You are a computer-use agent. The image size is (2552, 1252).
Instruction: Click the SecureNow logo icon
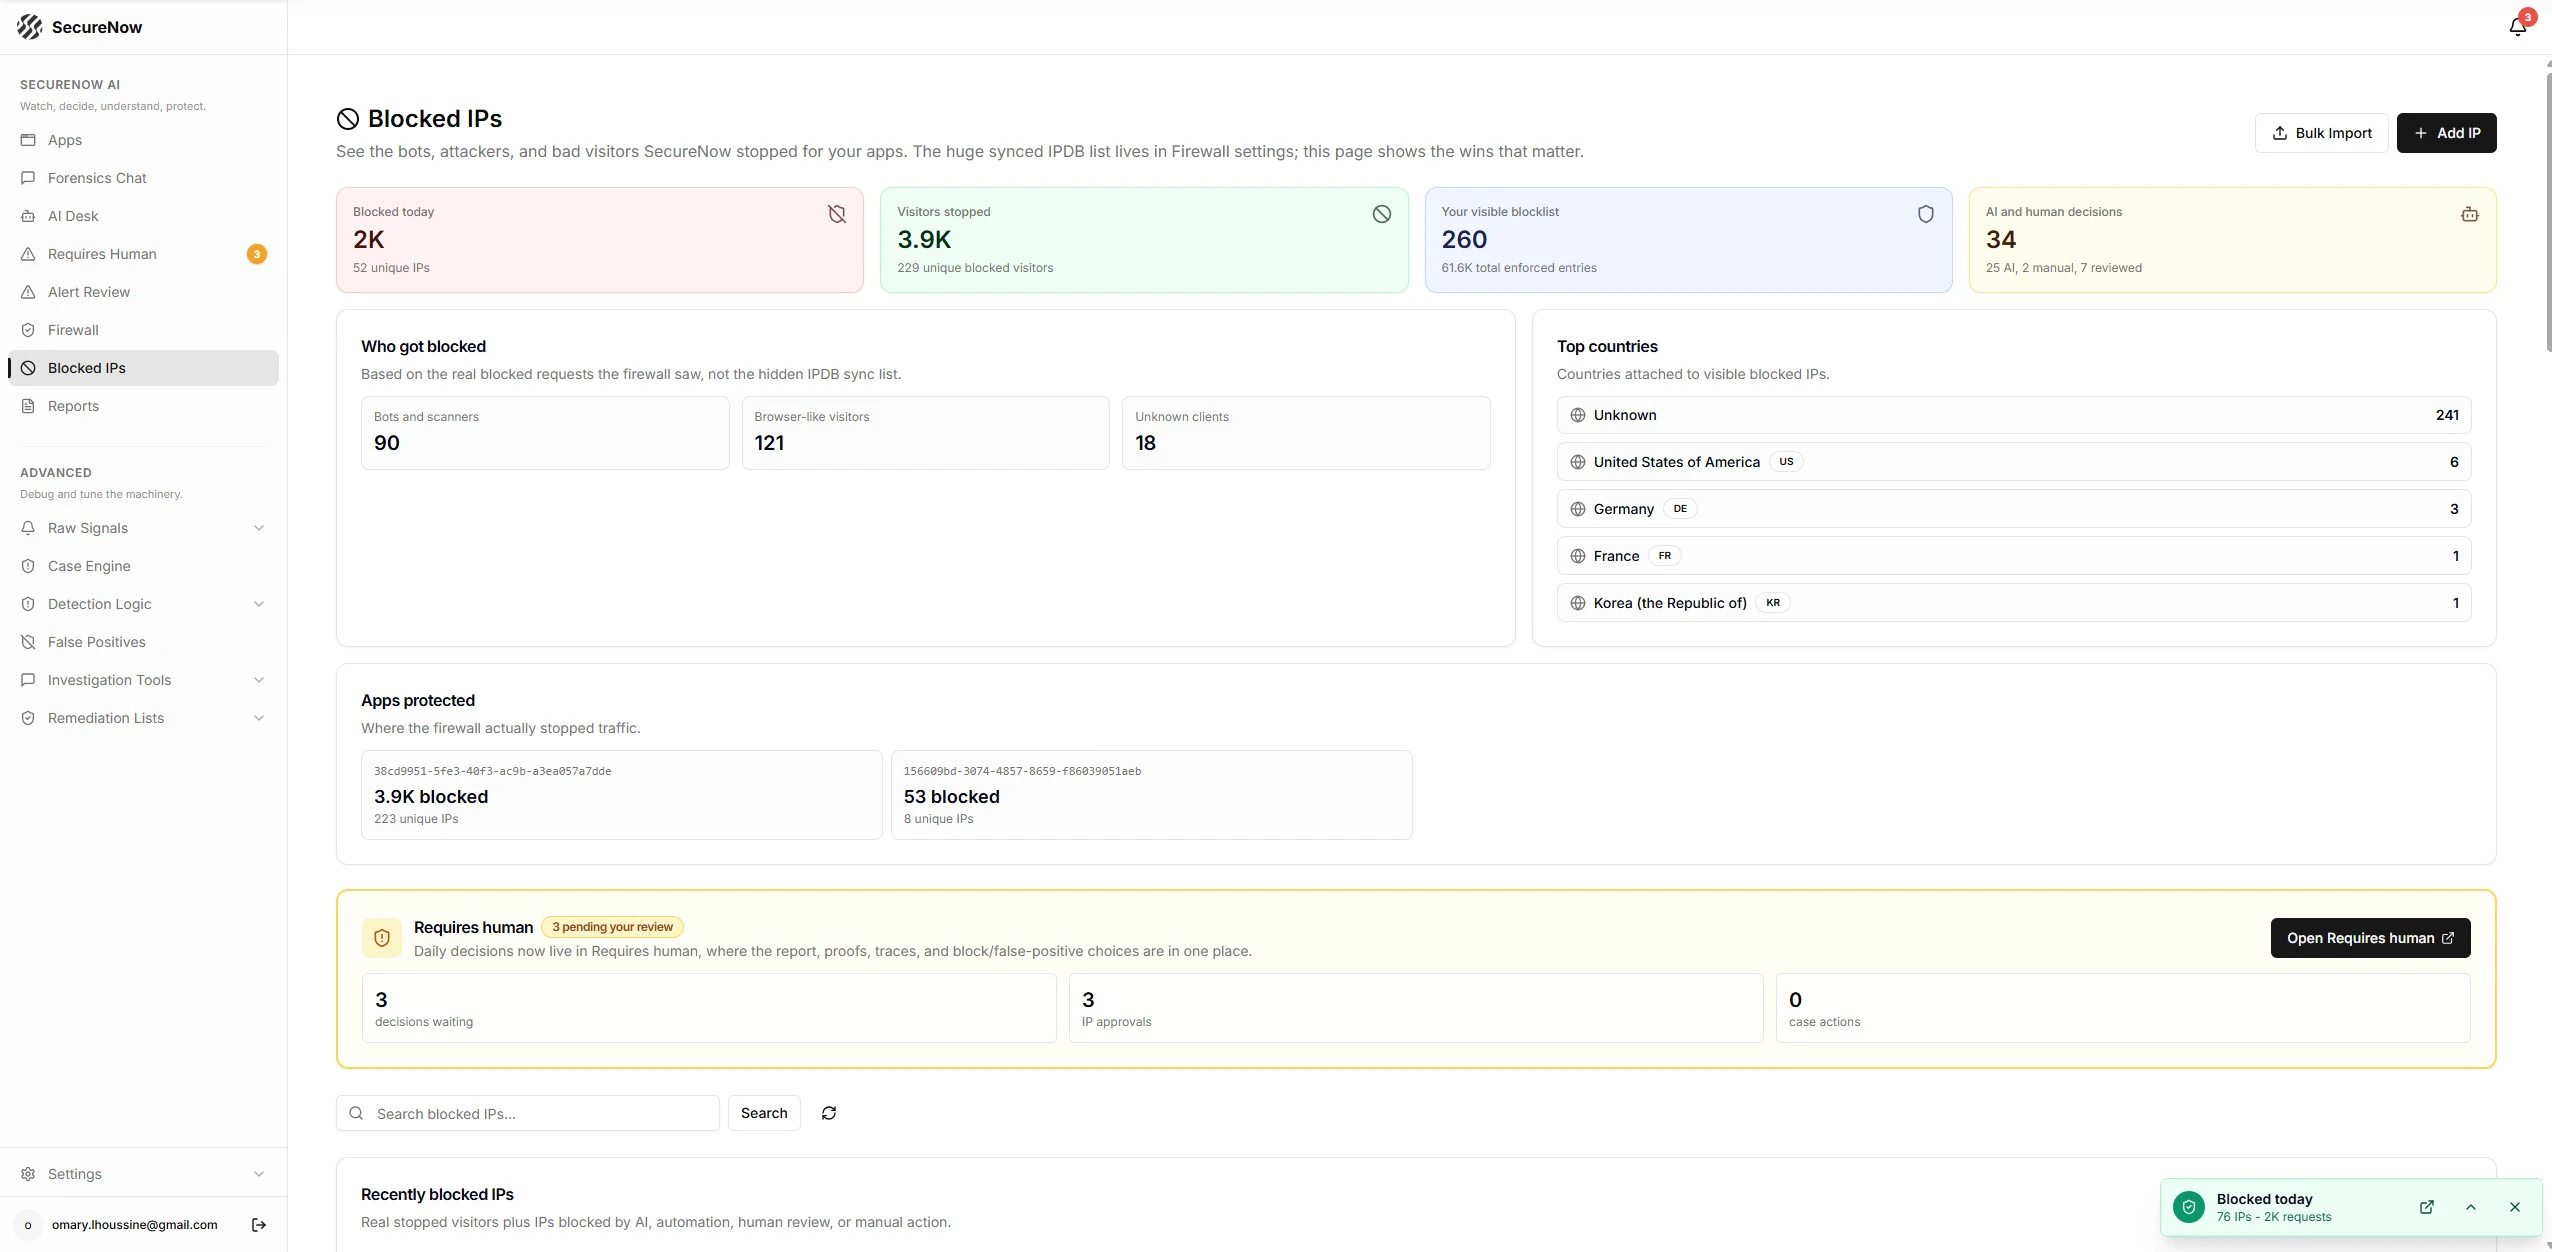point(30,27)
